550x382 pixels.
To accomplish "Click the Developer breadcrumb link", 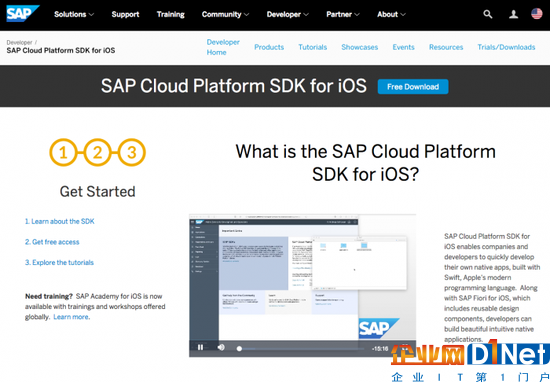I will (x=19, y=42).
